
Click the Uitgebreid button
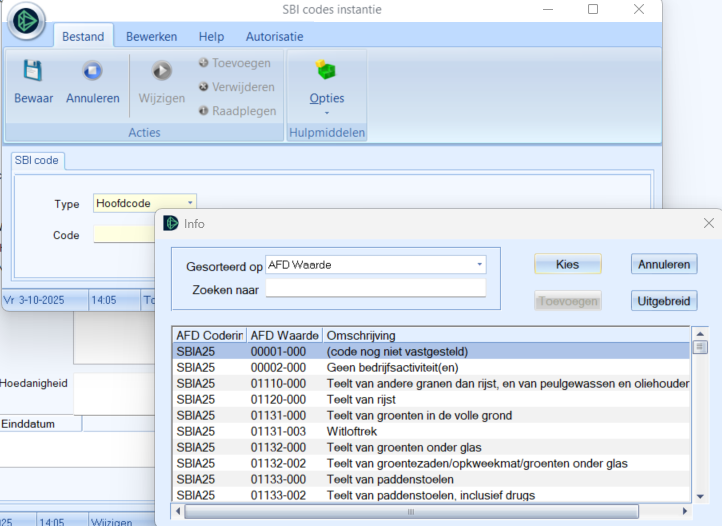click(664, 301)
